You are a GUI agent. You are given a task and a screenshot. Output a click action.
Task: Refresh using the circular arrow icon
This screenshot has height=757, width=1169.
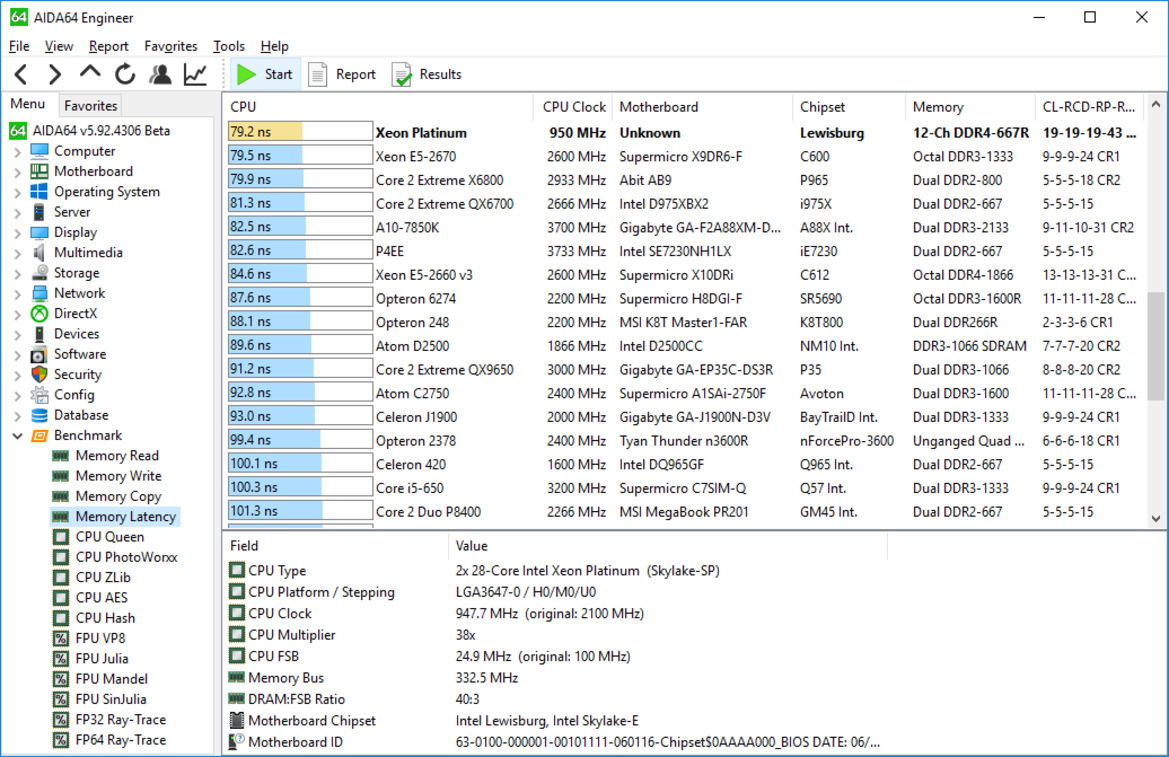125,74
